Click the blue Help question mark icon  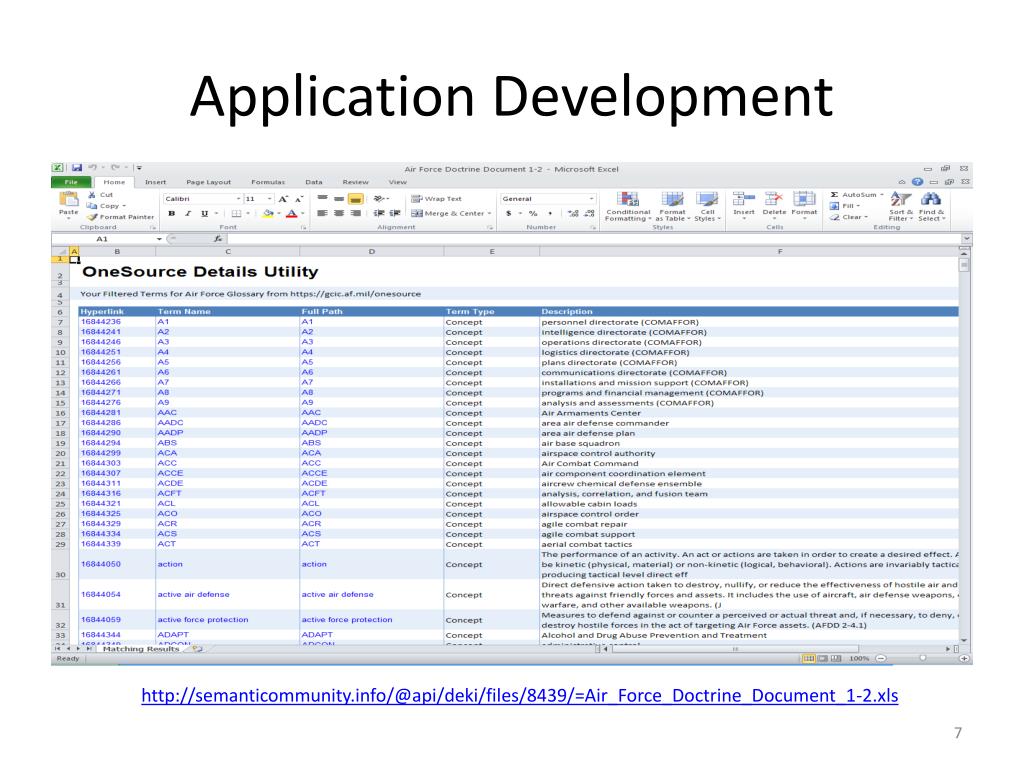[x=918, y=182]
